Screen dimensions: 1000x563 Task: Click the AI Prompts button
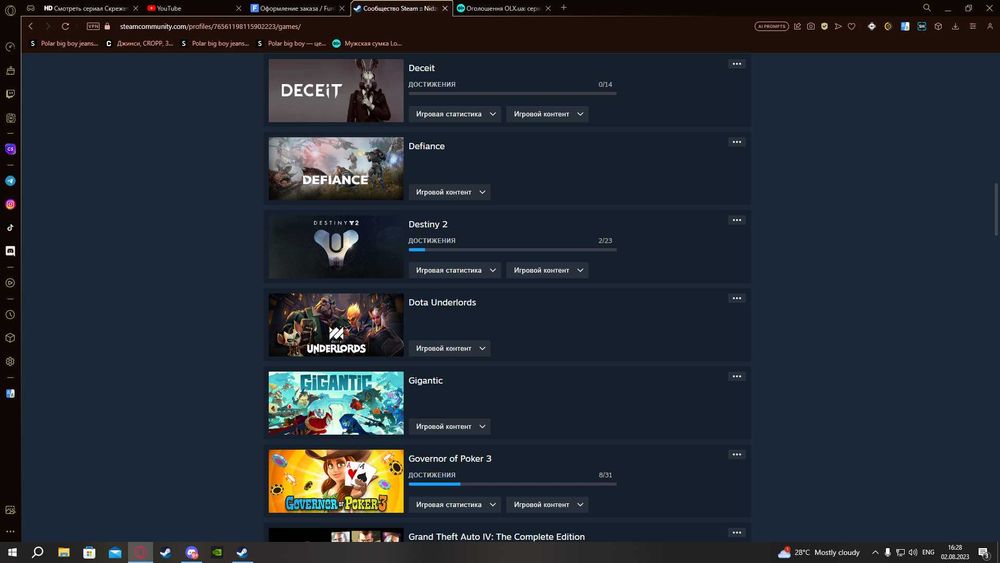coord(772,26)
